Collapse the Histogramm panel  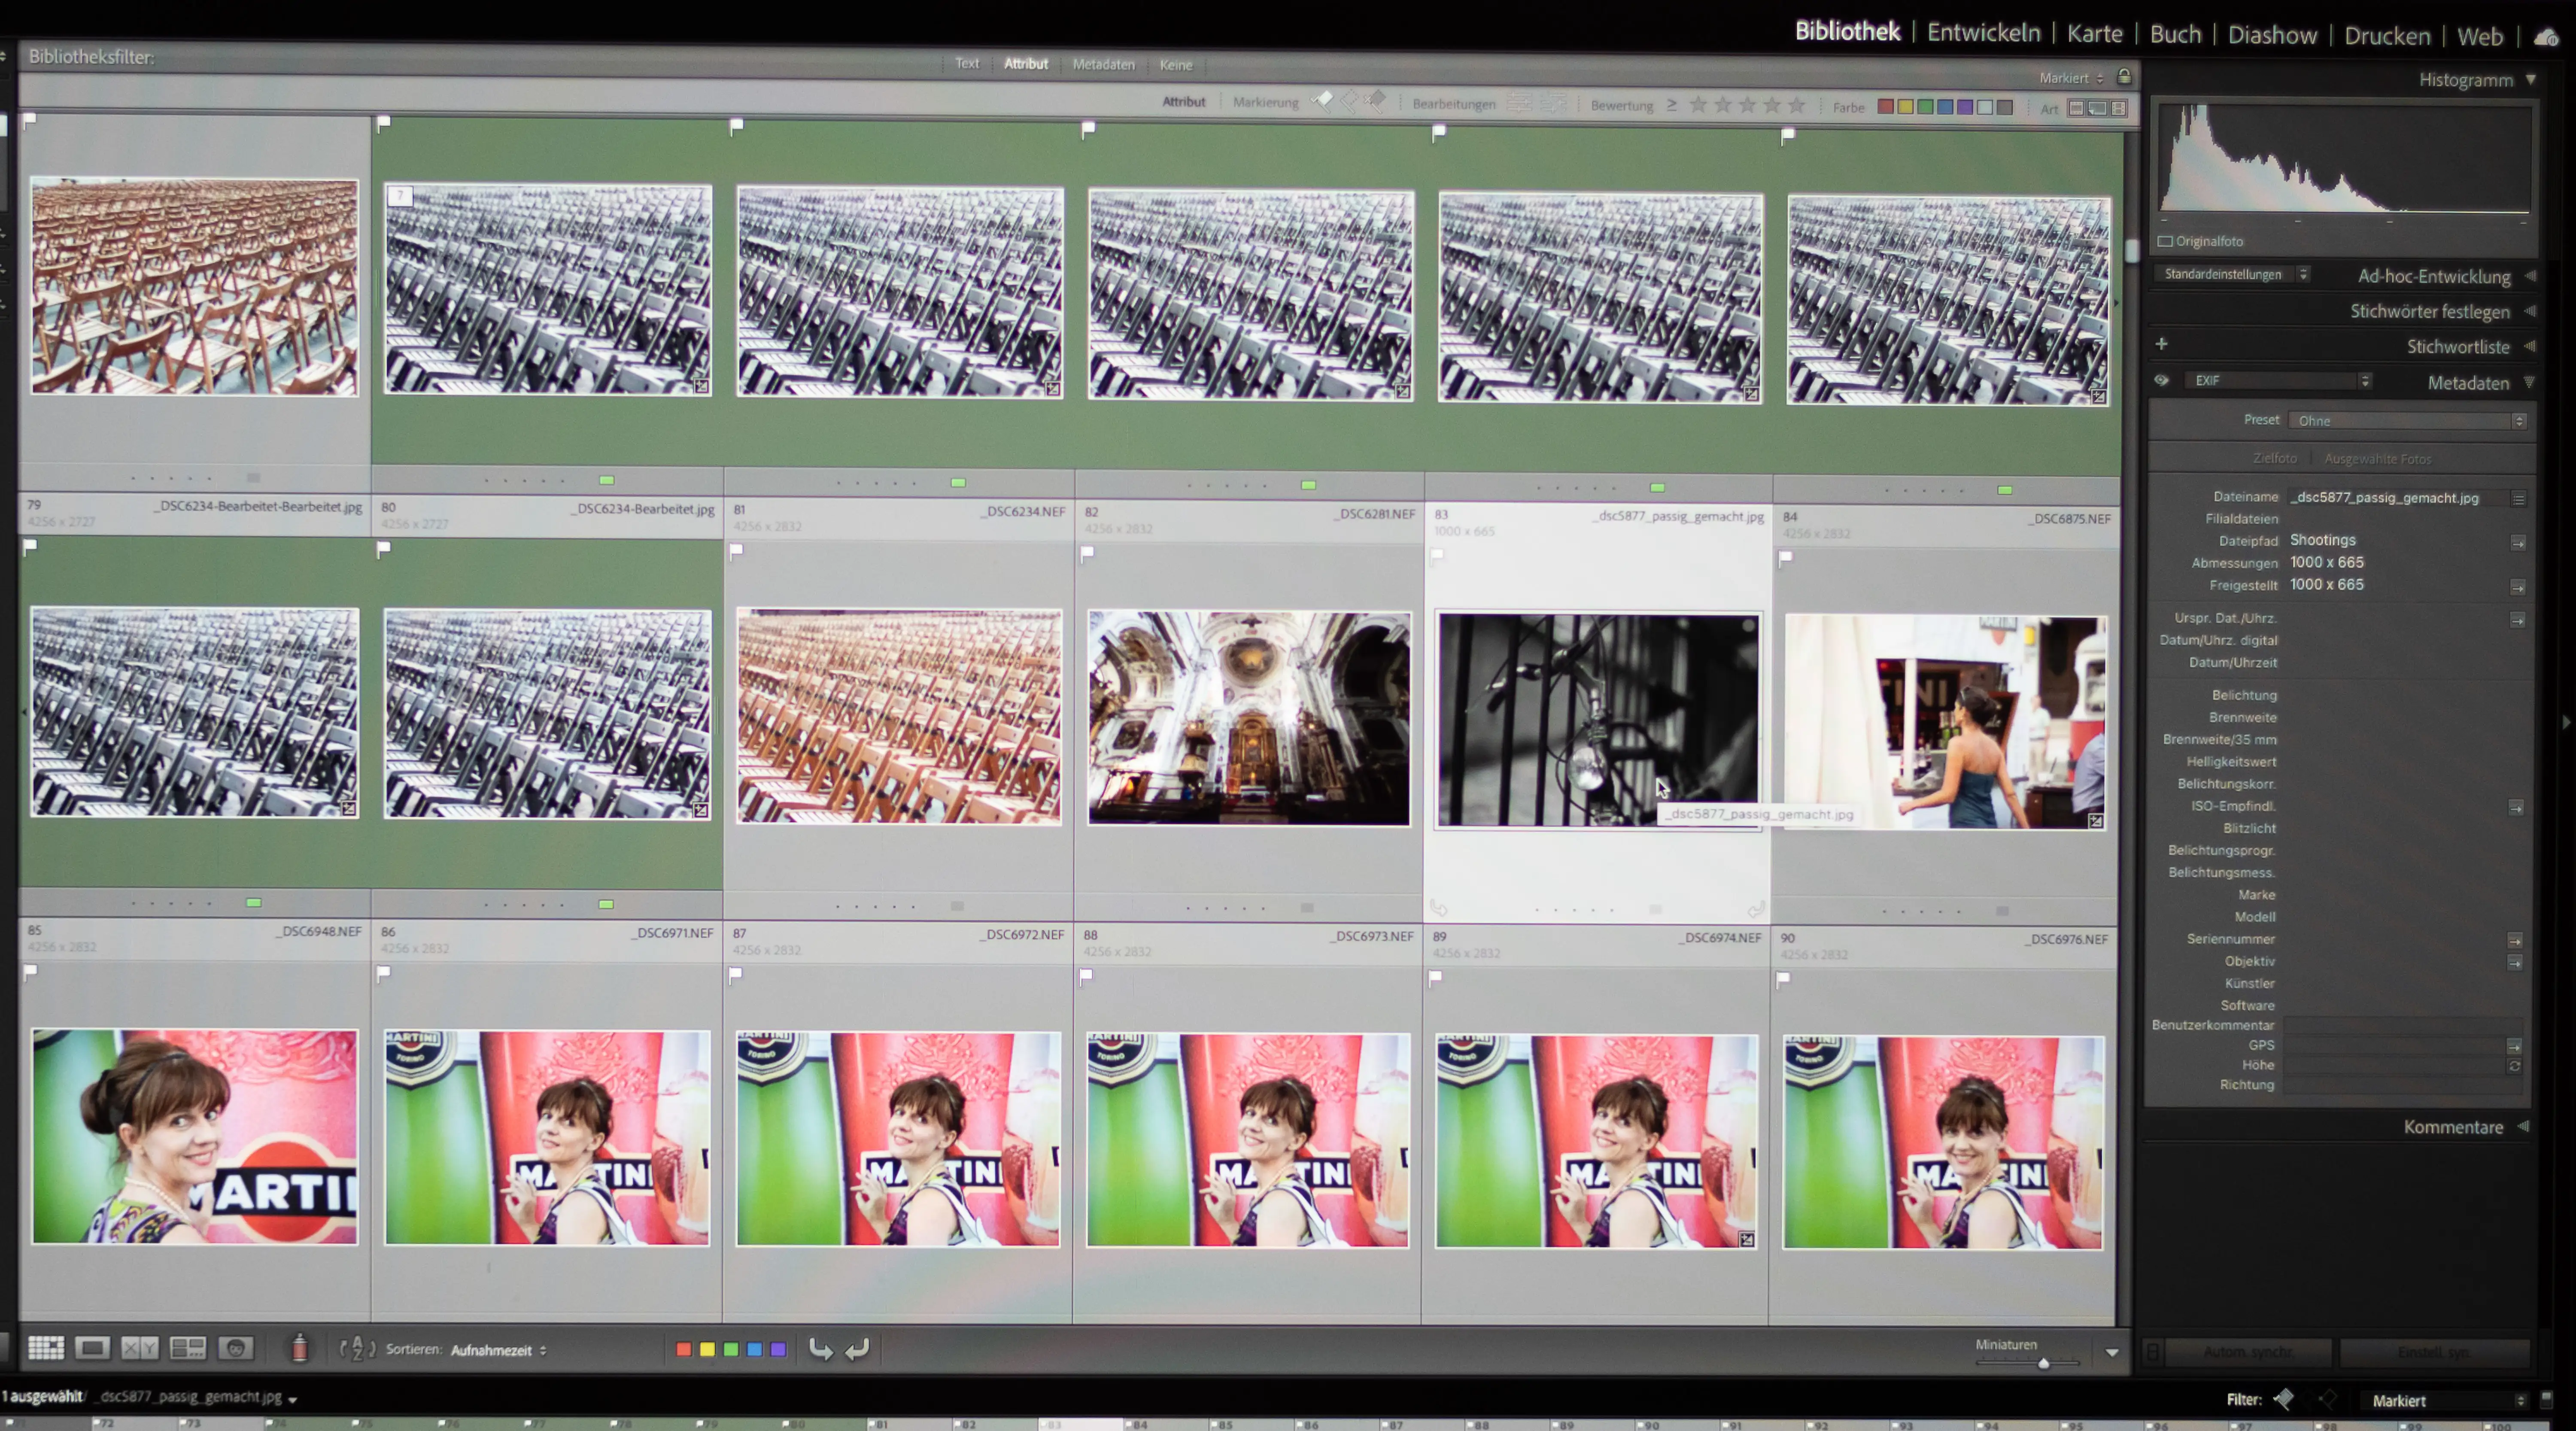point(2531,79)
